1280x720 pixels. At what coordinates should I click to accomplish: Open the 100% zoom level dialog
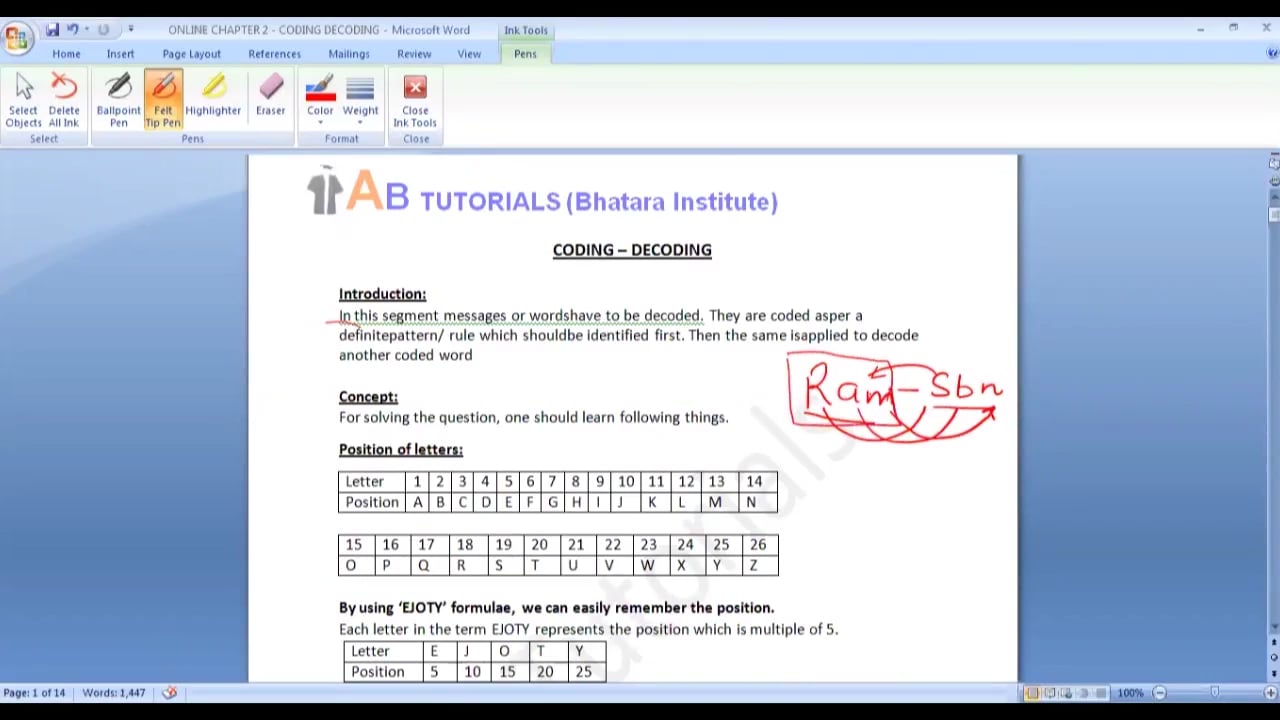point(1130,693)
